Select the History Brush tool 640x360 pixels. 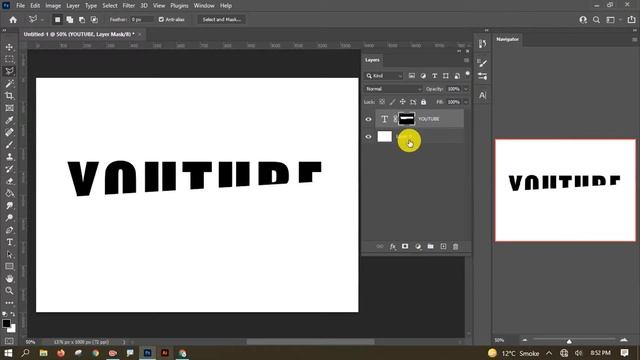9,169
